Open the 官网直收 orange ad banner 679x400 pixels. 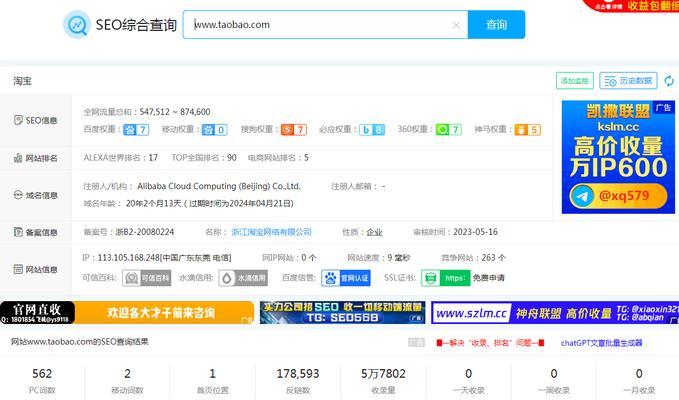coord(127,313)
